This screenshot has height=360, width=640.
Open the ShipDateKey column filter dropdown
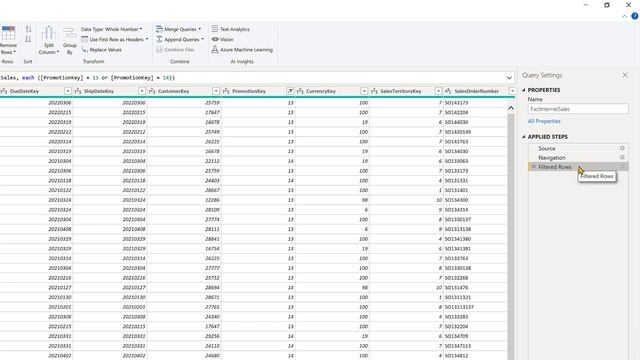click(x=142, y=91)
